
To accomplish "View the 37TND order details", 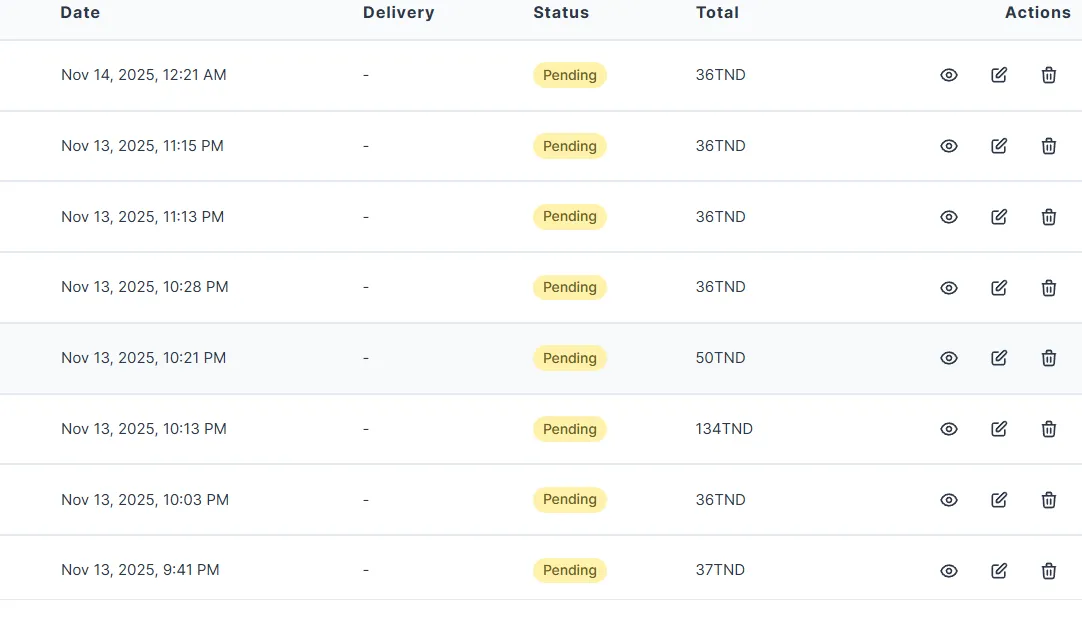I will pos(949,571).
